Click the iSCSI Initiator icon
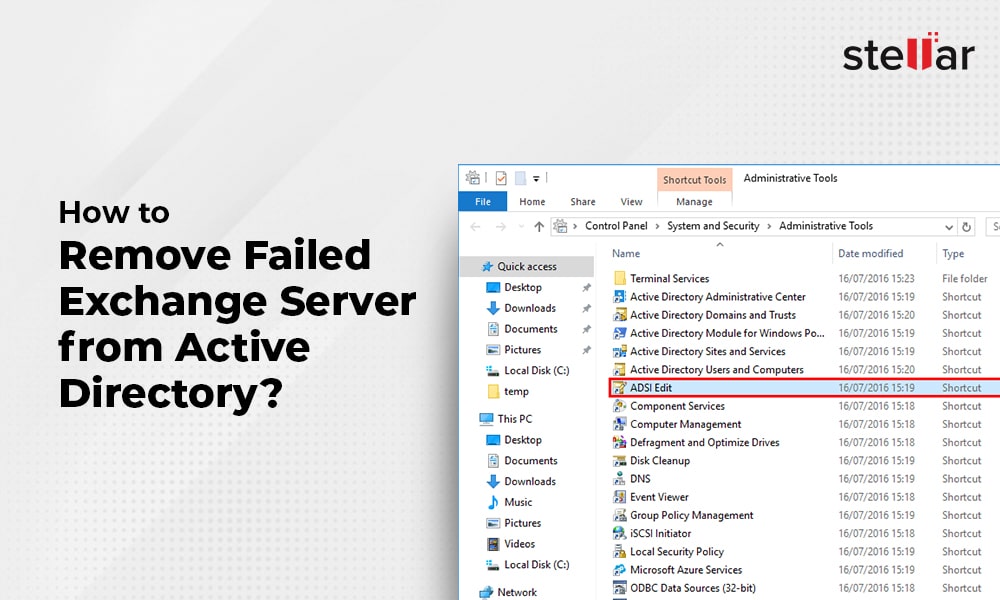 tap(619, 533)
